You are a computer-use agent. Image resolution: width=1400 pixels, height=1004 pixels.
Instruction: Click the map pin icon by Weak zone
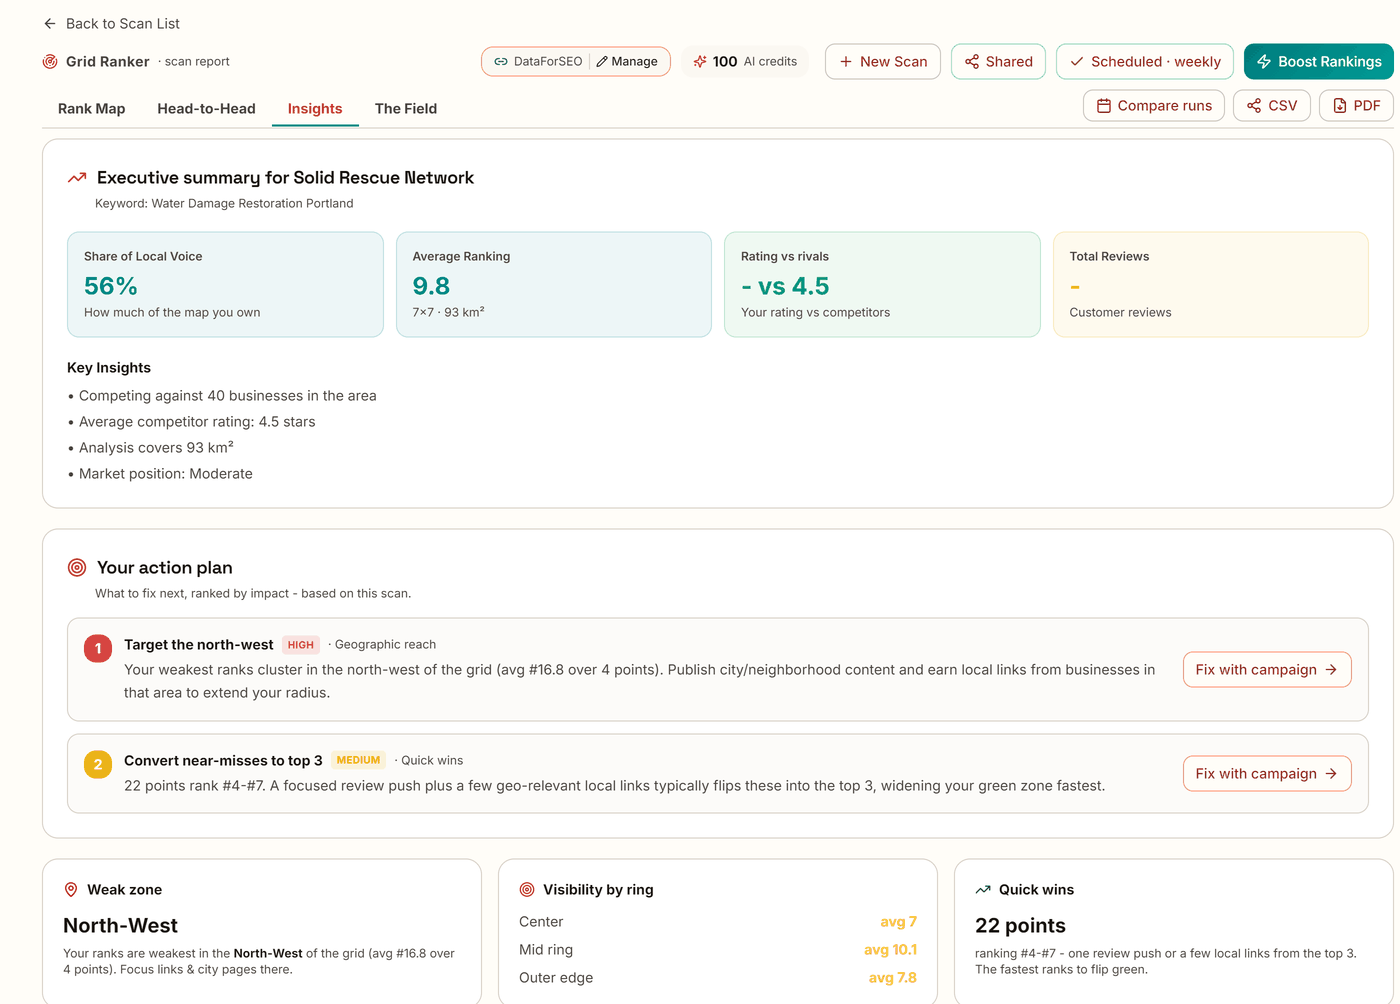tap(71, 889)
